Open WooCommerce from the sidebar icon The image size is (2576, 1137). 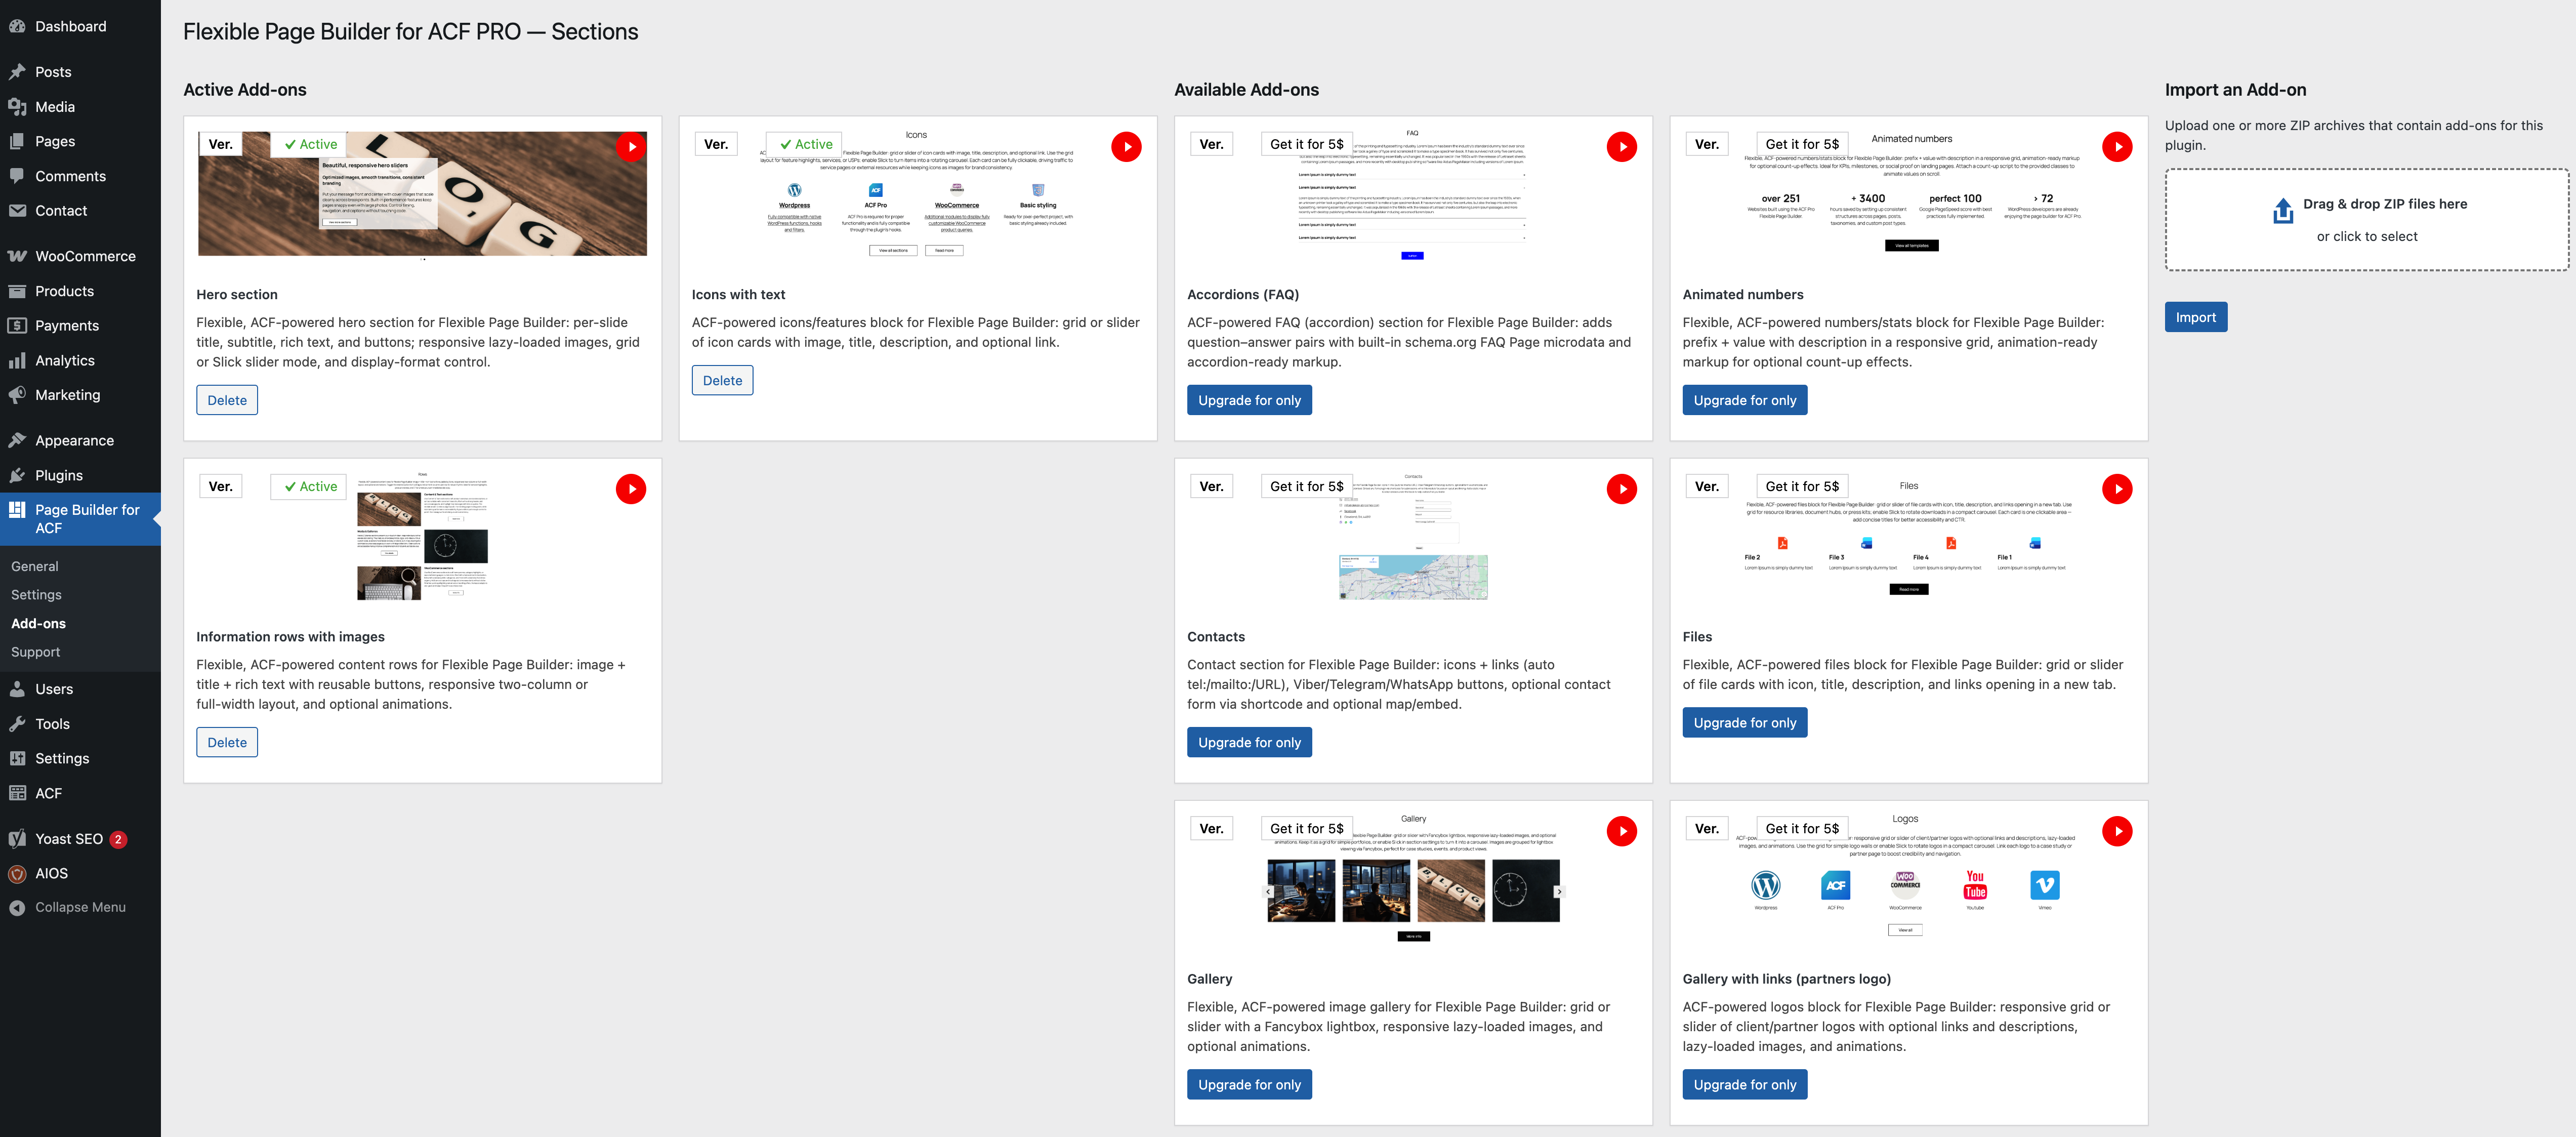coord(17,256)
